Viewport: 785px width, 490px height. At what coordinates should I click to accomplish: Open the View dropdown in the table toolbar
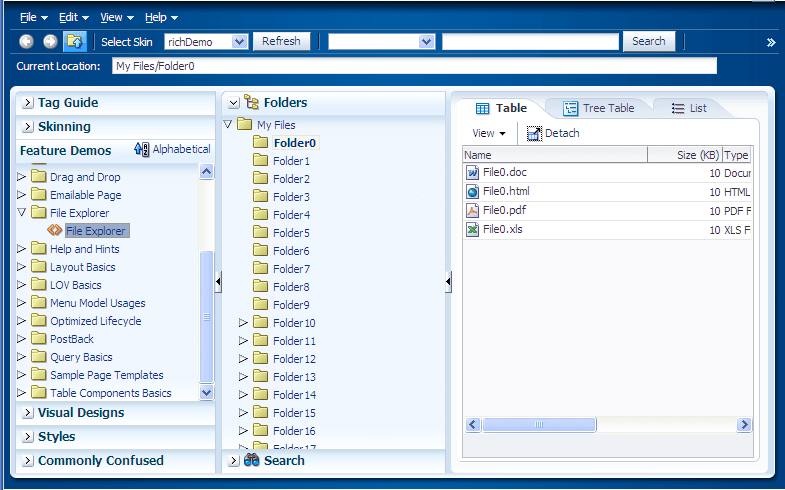pos(489,133)
